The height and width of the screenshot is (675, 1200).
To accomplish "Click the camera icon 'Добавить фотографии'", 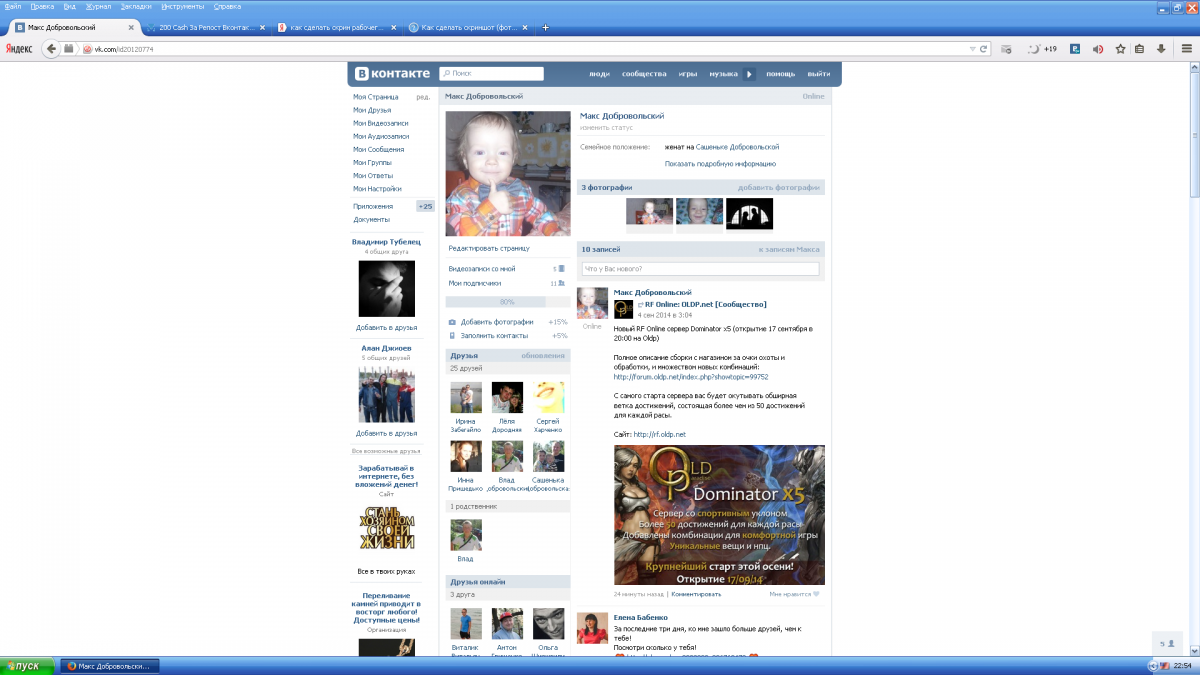I will 453,322.
